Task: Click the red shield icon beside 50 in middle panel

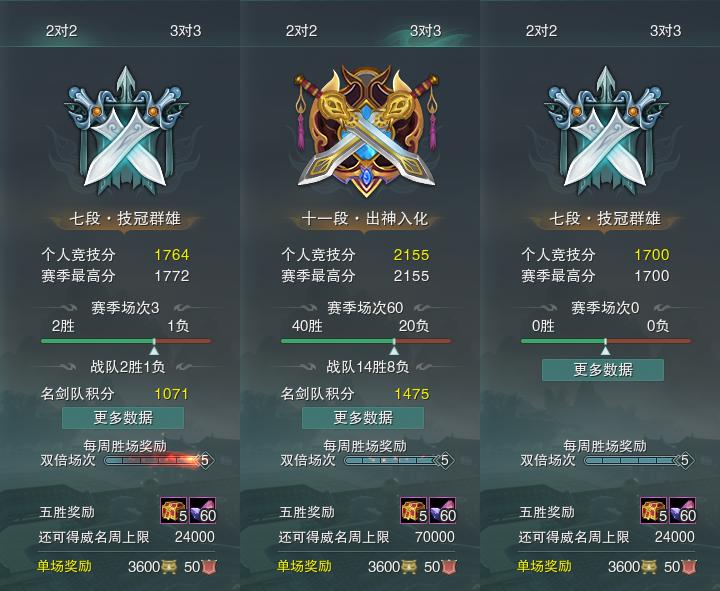Action: tap(449, 567)
